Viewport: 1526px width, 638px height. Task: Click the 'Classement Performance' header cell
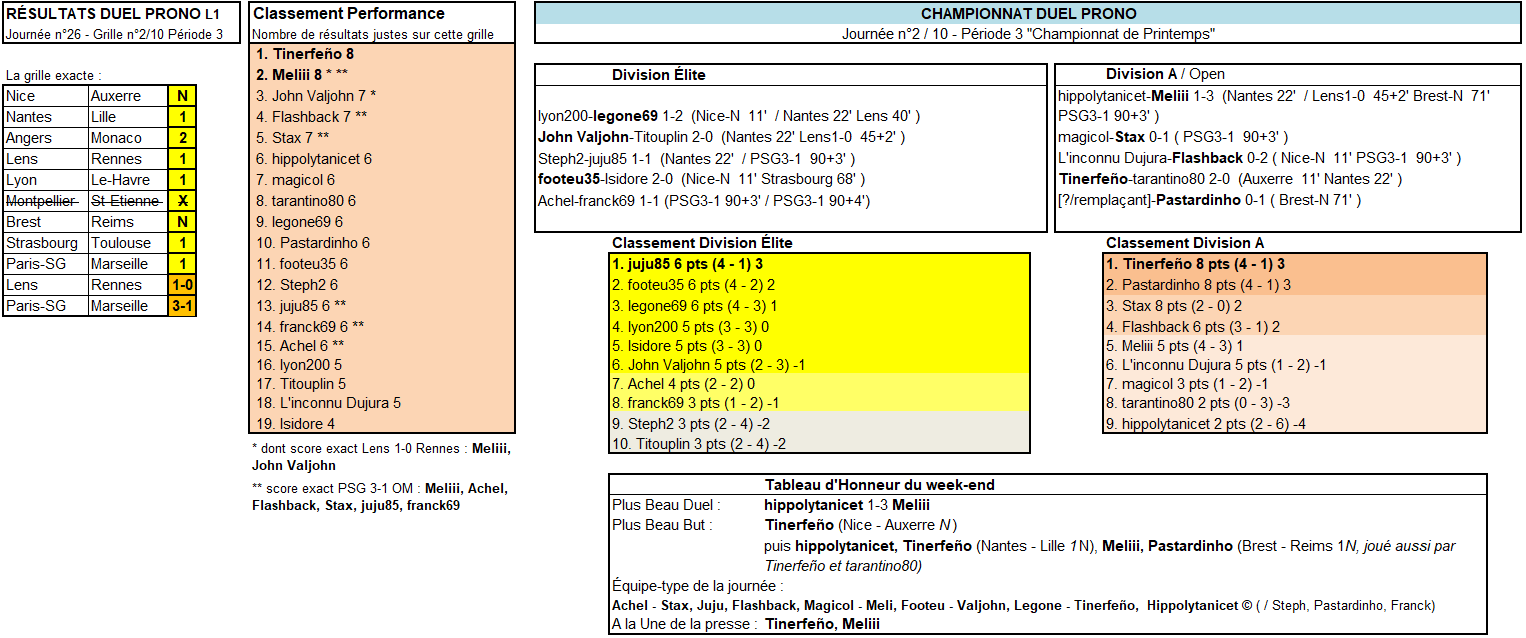coord(349,14)
